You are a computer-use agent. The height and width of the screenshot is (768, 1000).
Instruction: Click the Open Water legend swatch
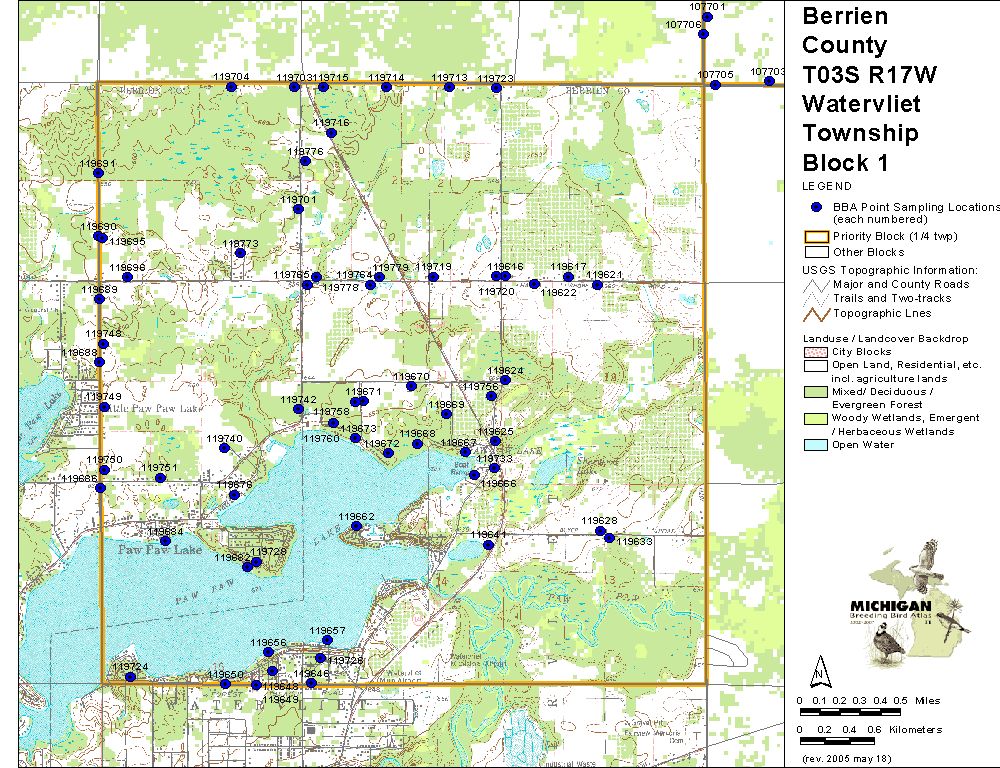816,445
